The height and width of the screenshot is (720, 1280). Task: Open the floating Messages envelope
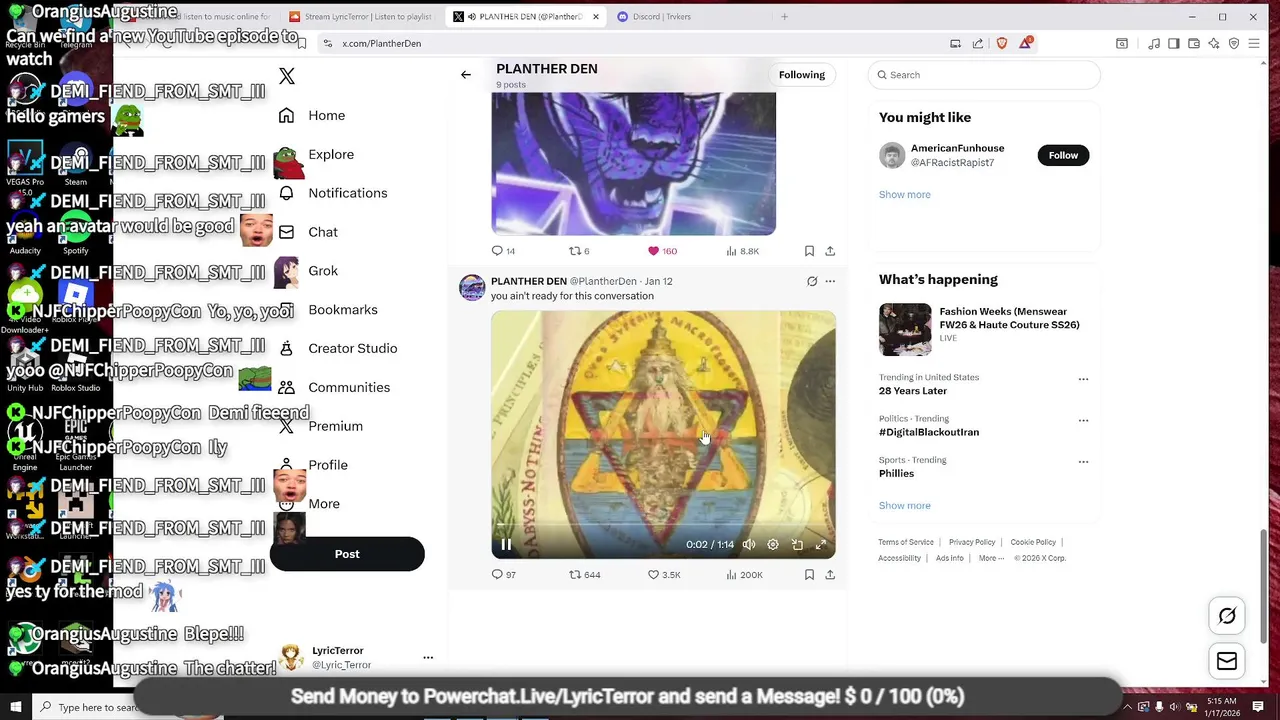(x=1227, y=661)
